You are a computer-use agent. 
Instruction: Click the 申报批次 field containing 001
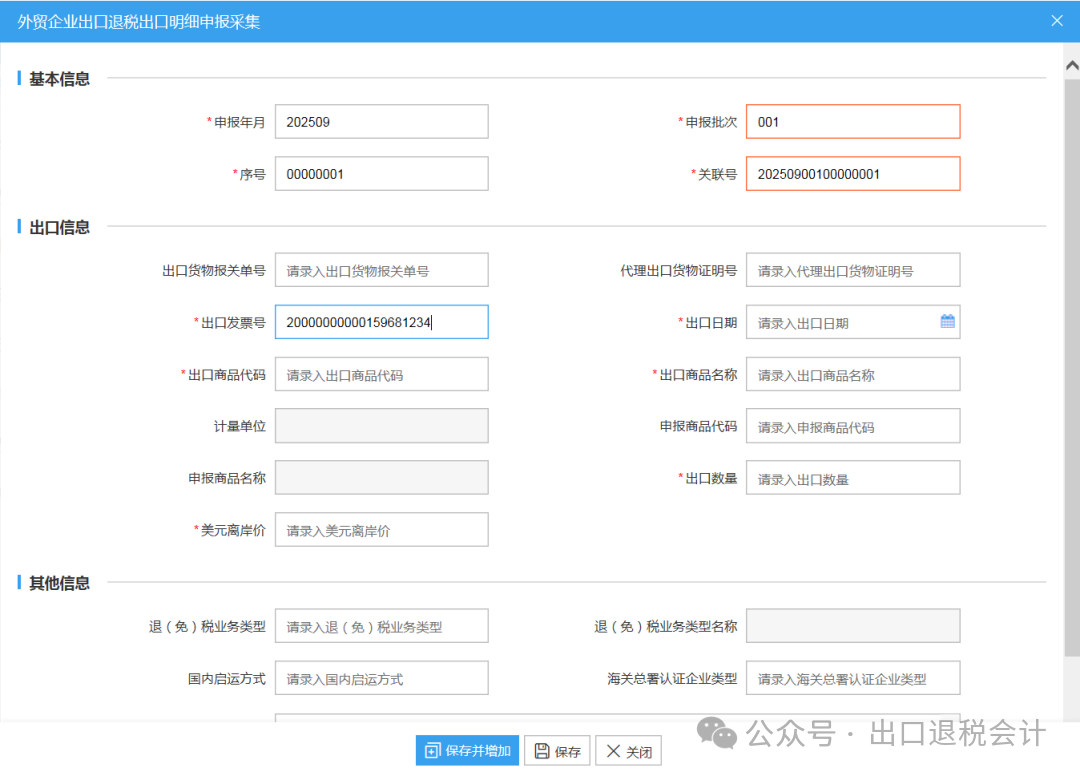pyautogui.click(x=853, y=121)
